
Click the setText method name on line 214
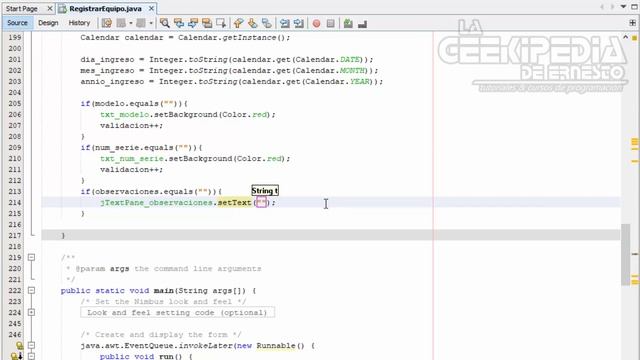click(x=234, y=202)
